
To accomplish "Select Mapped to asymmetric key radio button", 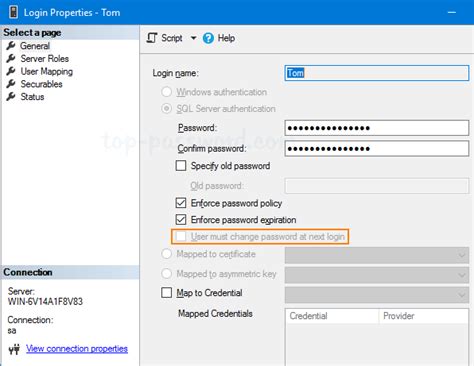I will 166,274.
